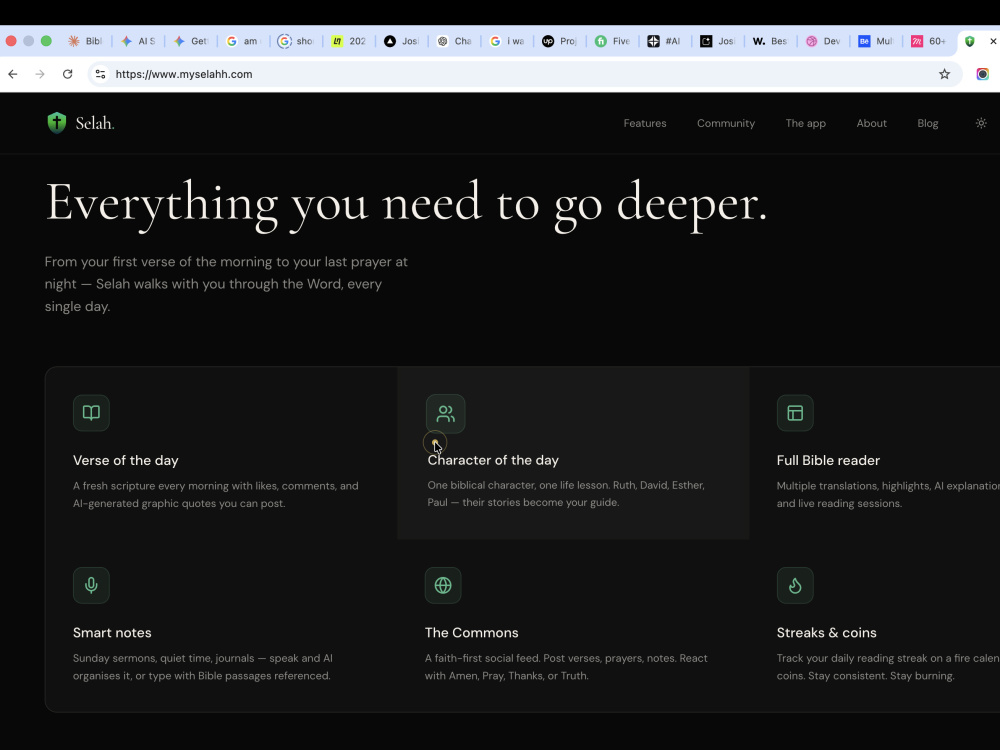Switch to the ChatGPT 'Cha' tab
The height and width of the screenshot is (750, 1000).
coord(455,41)
